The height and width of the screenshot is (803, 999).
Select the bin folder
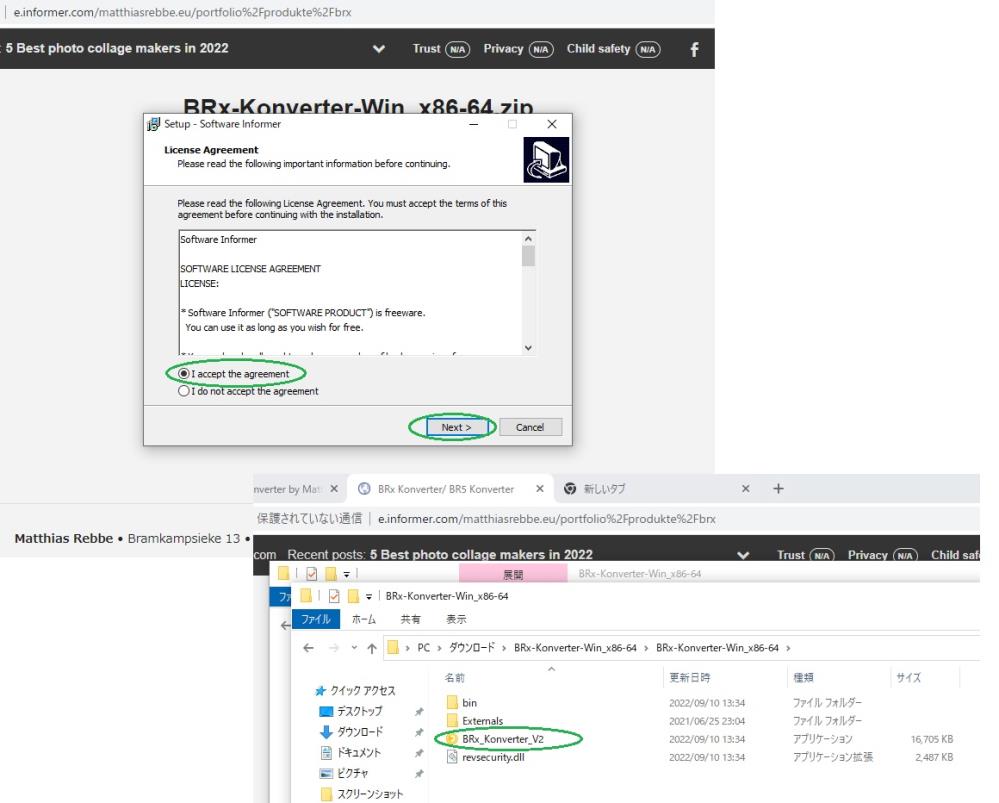[469, 702]
